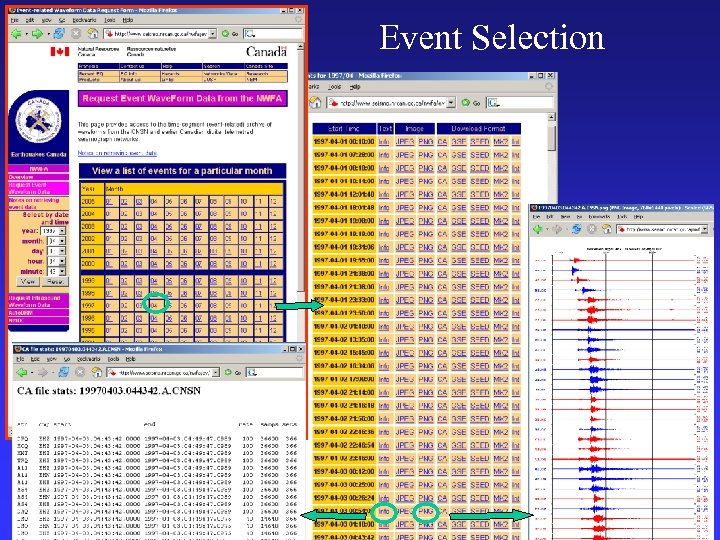Download MK2 for 1997-04-02 13:35:00 event
This screenshot has height=540, width=720.
click(501, 340)
